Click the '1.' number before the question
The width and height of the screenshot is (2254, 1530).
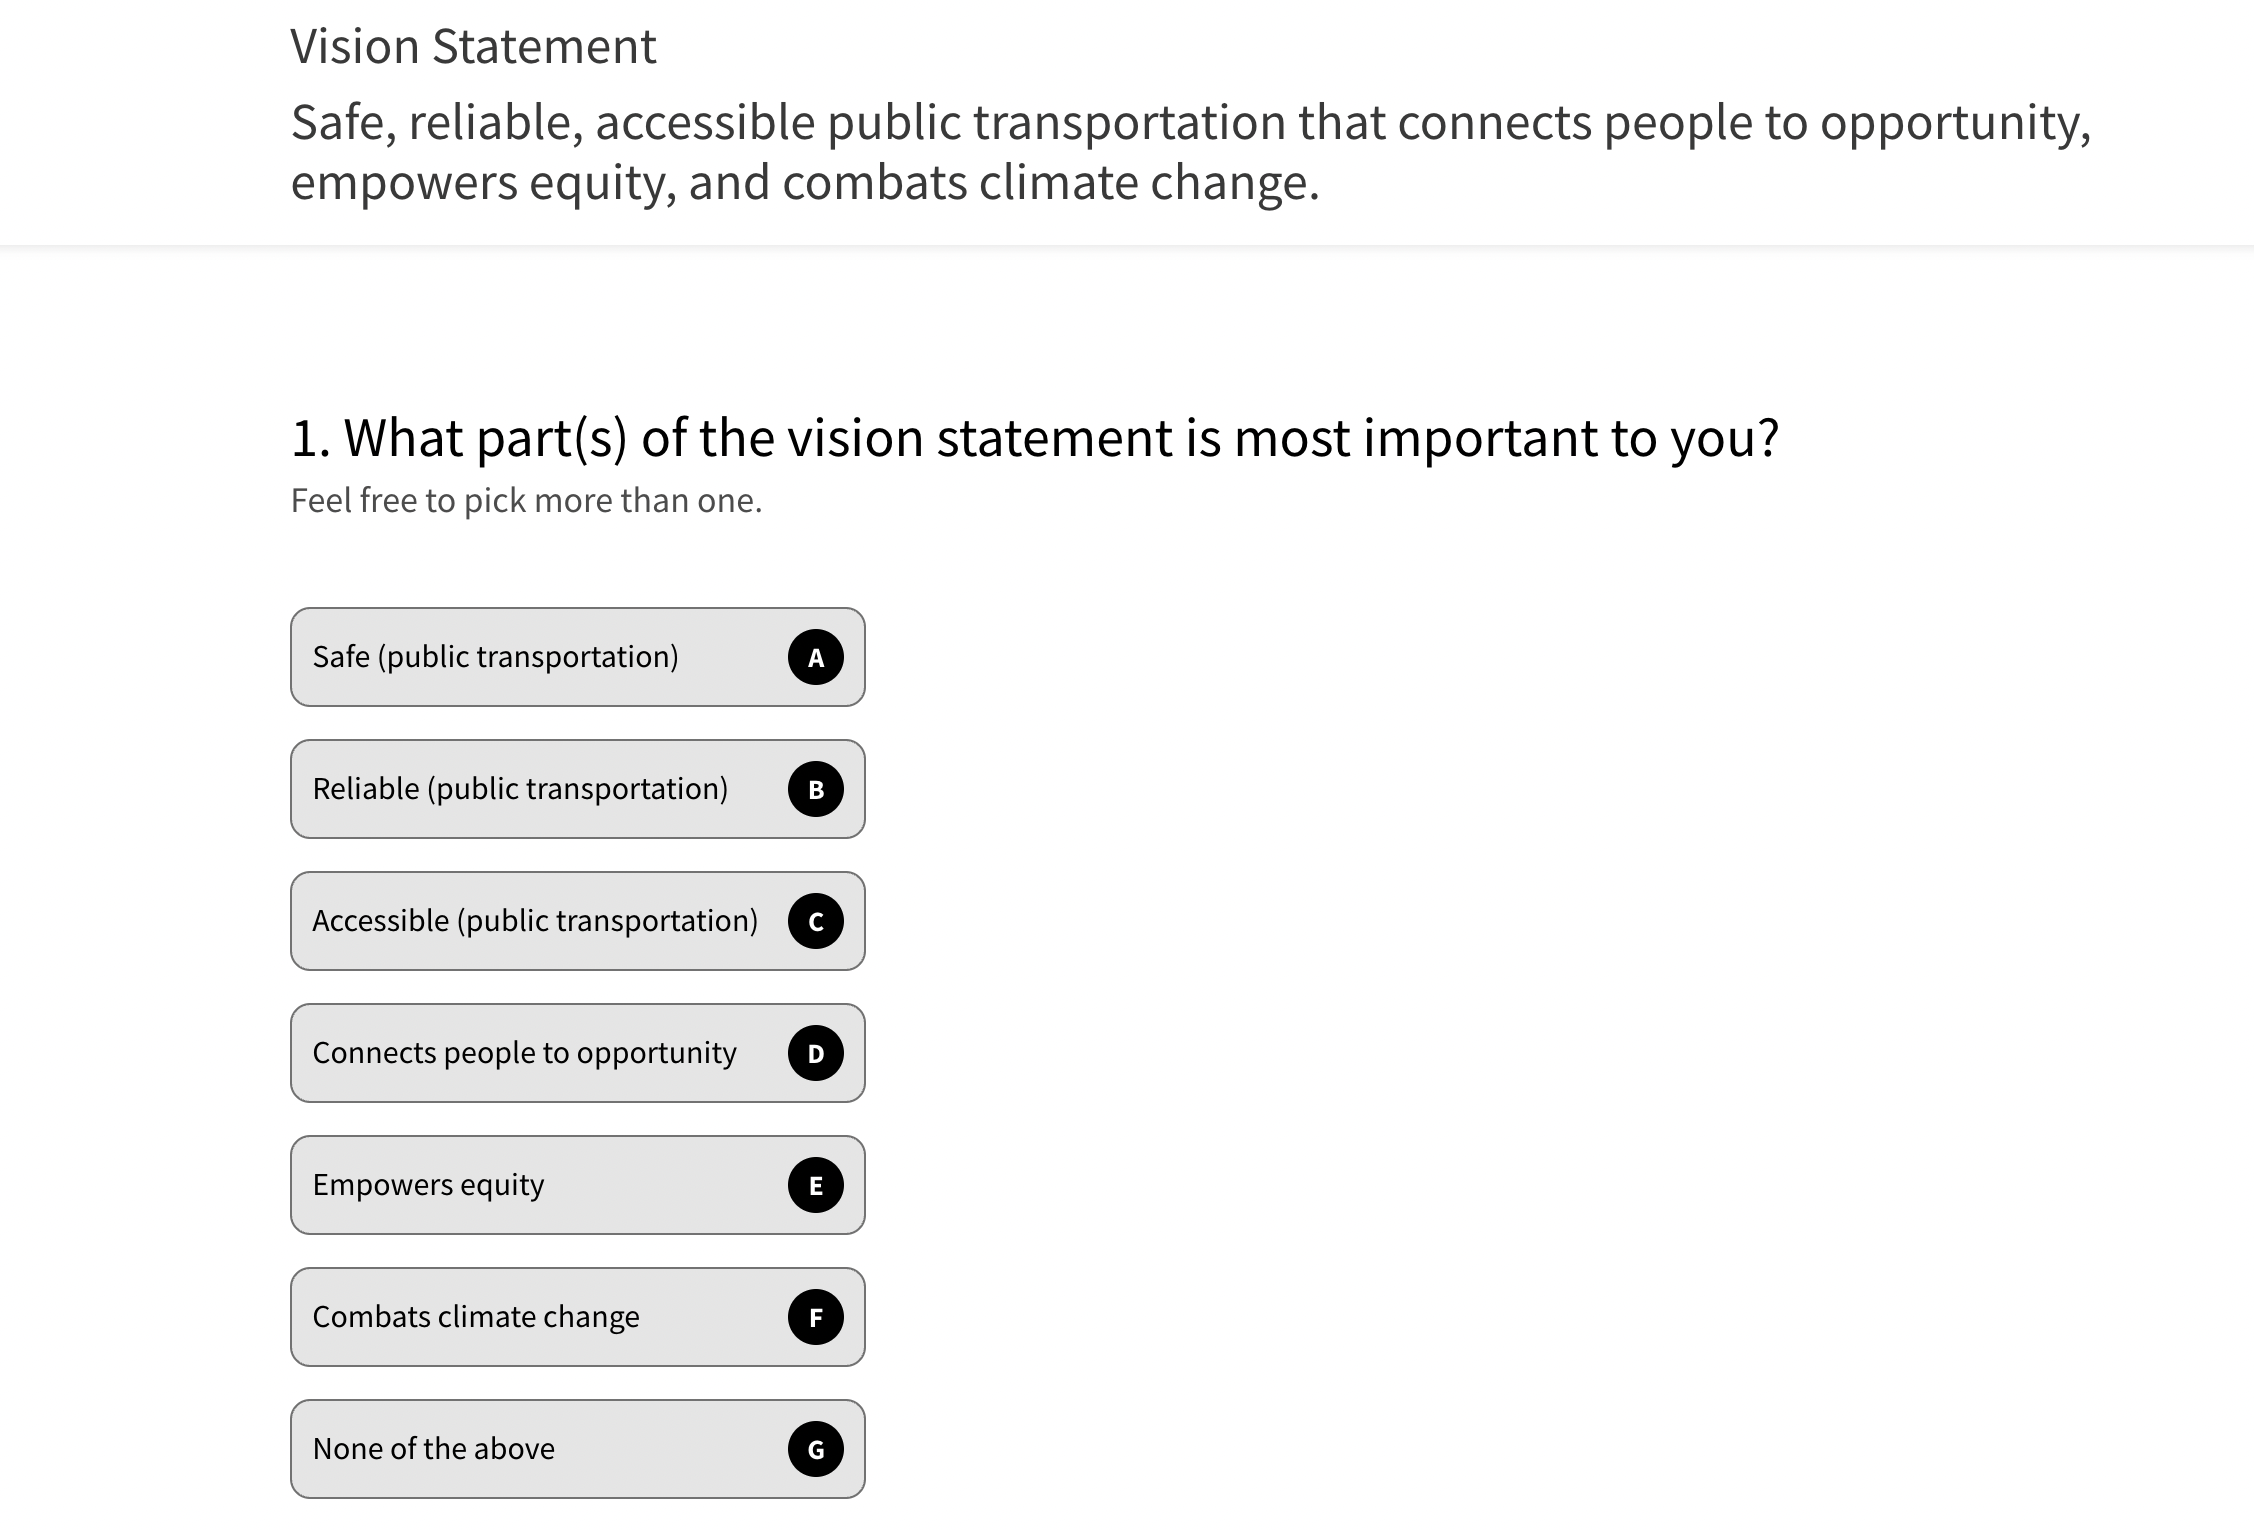(x=310, y=438)
